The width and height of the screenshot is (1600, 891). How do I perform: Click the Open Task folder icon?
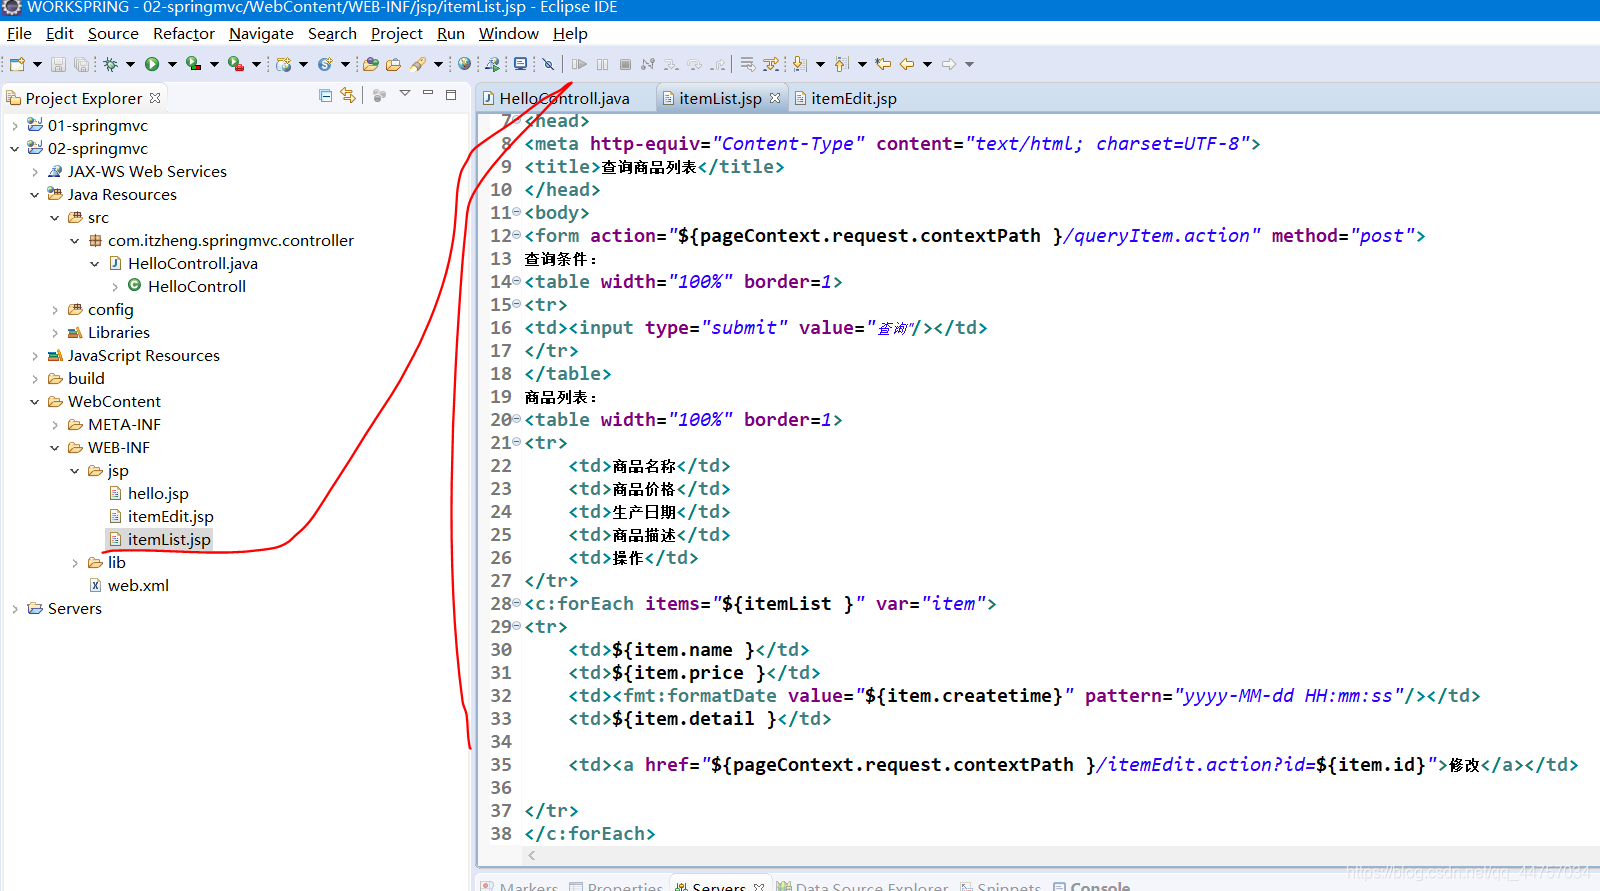pyautogui.click(x=393, y=64)
